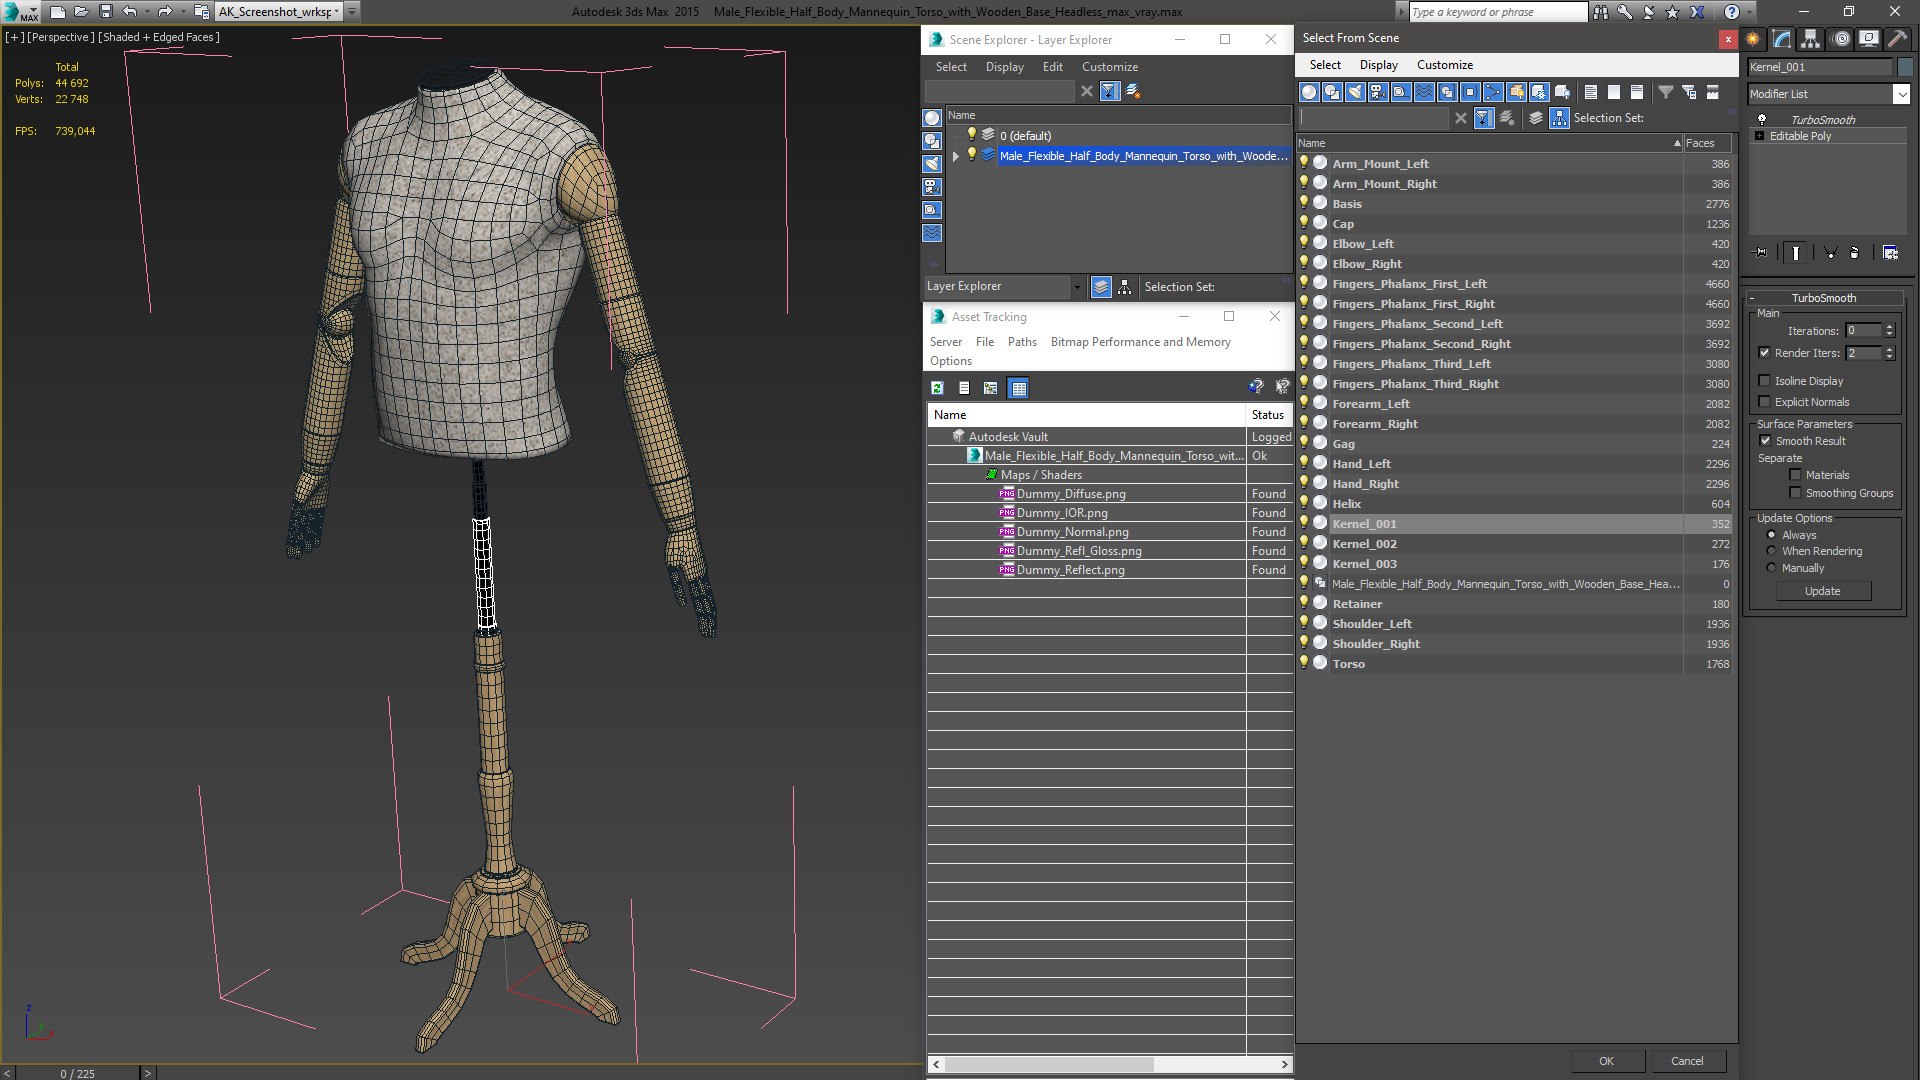Click the binoculars search icon in title bar
1920x1080 pixels.
[1601, 12]
